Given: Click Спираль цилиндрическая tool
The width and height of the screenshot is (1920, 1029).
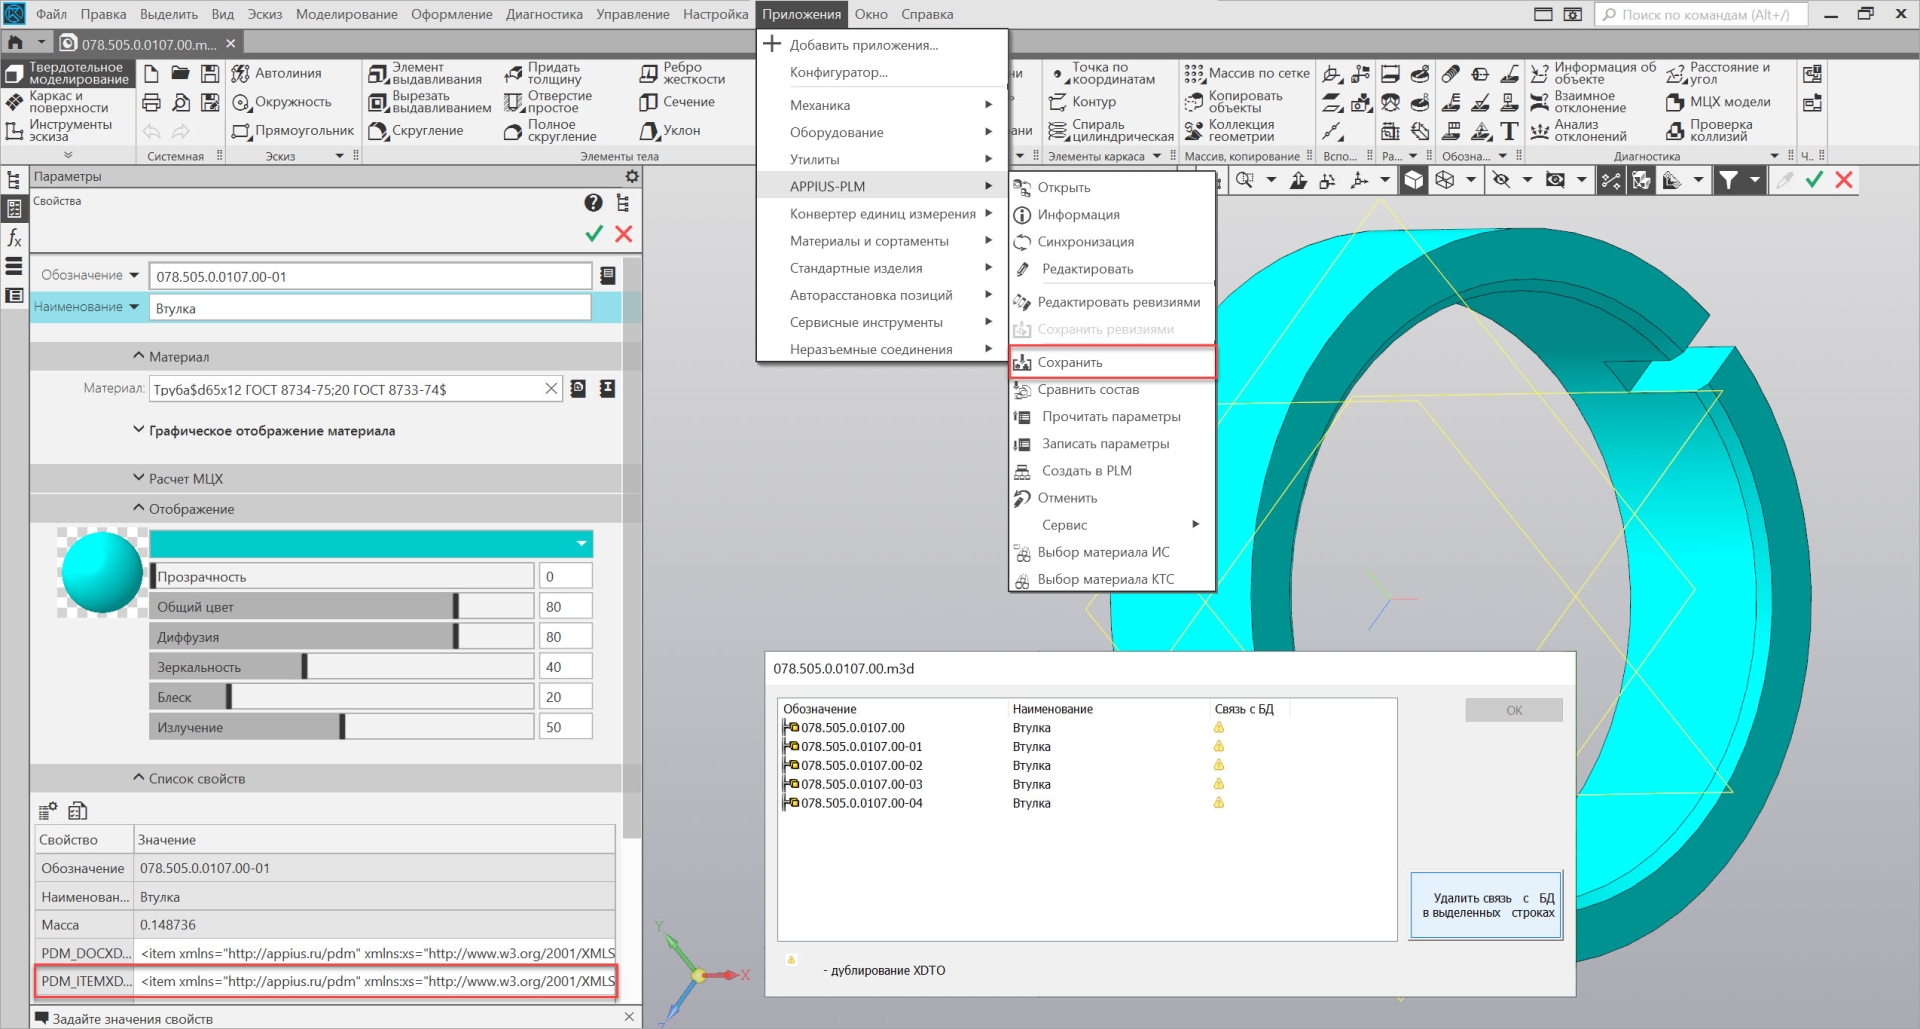Looking at the screenshot, I should pos(1111,131).
